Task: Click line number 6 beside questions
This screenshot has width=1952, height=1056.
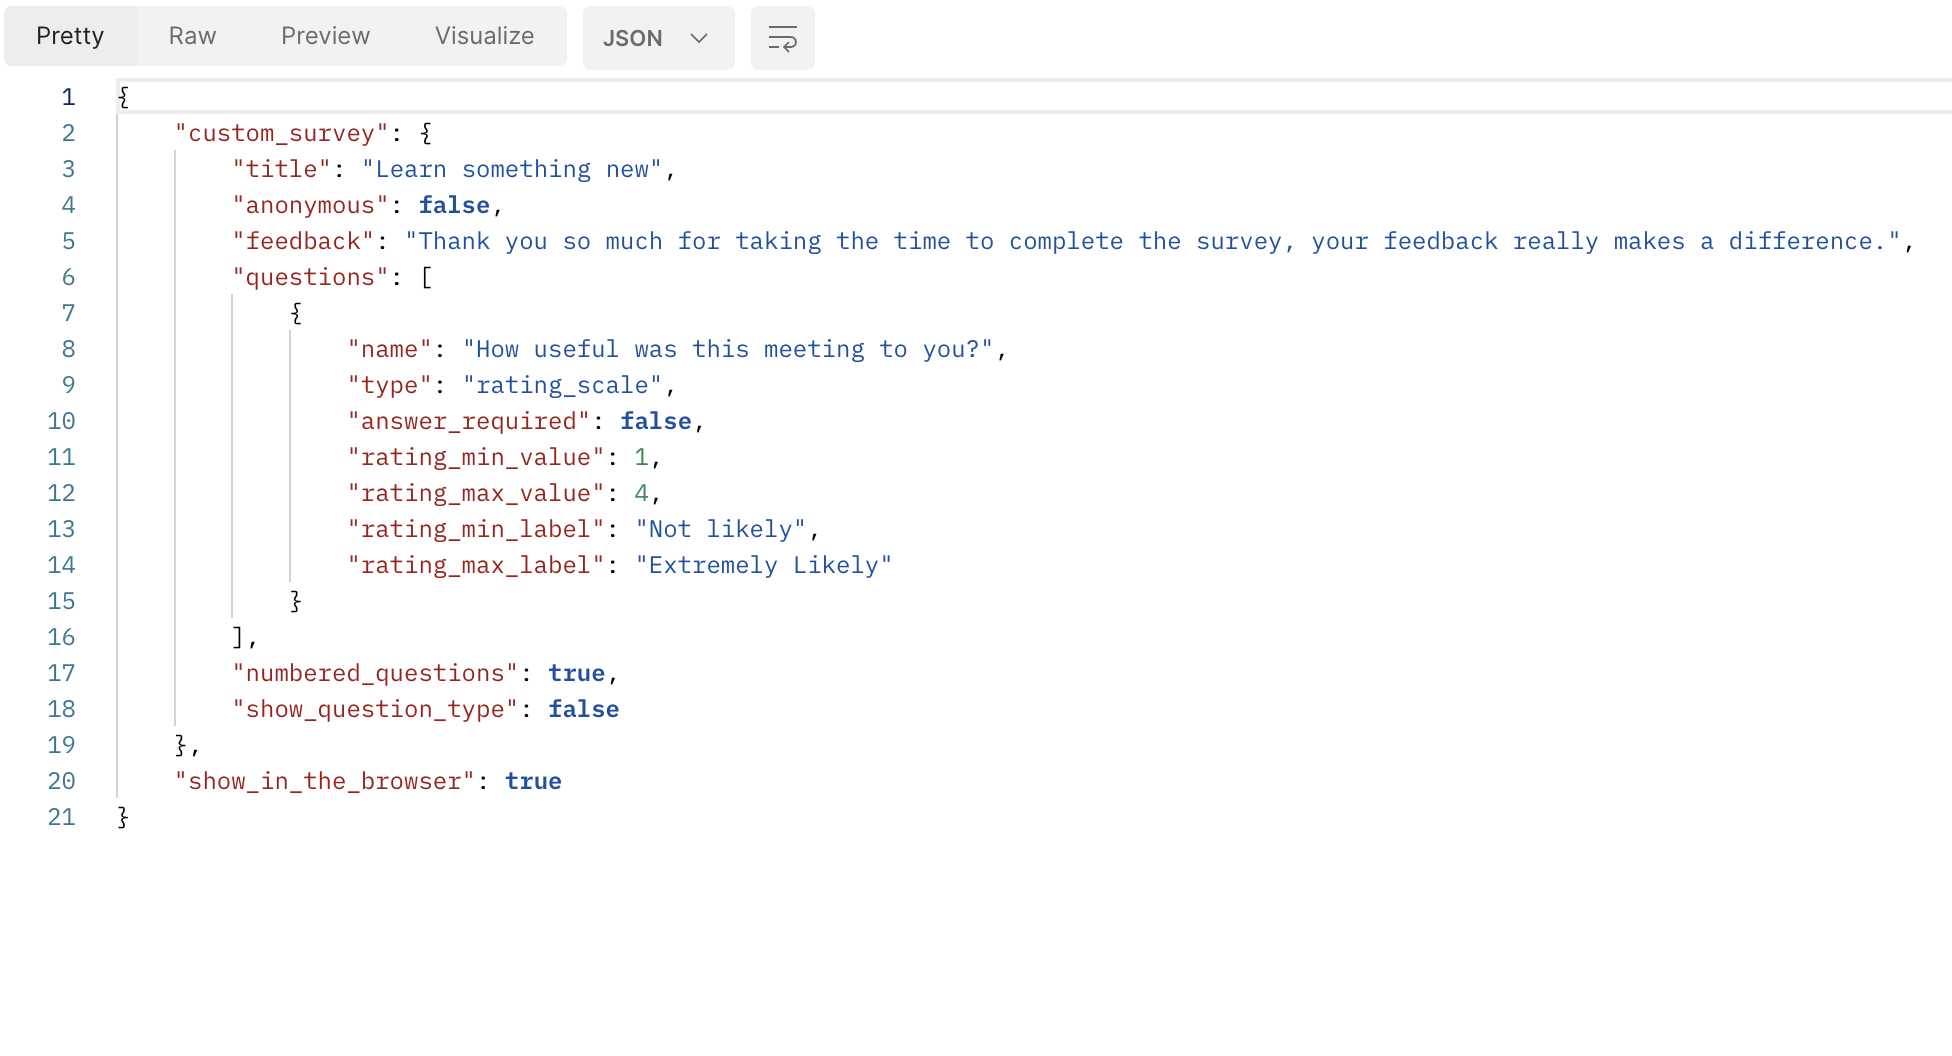Action: point(68,277)
